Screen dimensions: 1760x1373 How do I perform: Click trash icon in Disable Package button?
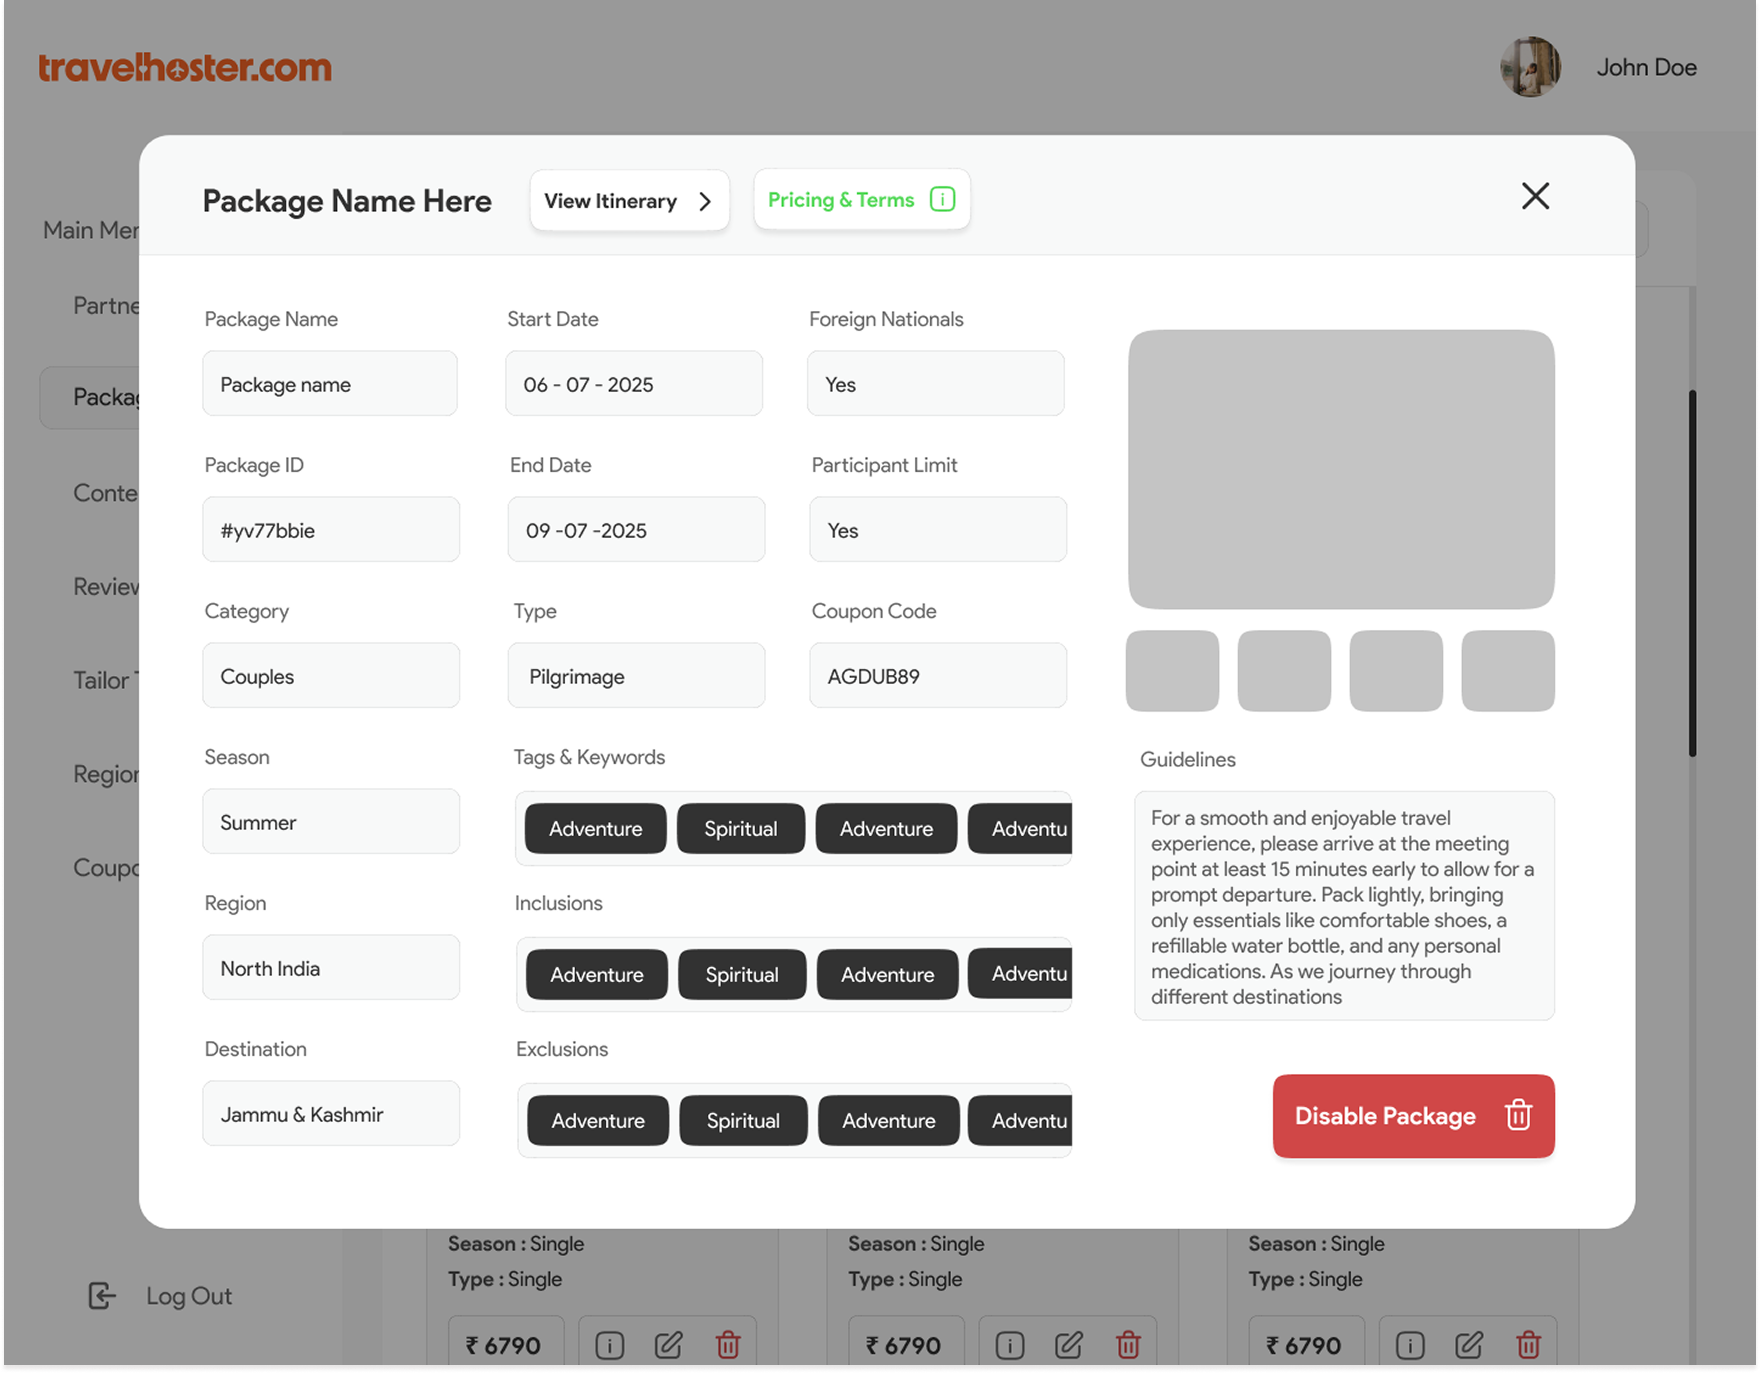click(1518, 1115)
